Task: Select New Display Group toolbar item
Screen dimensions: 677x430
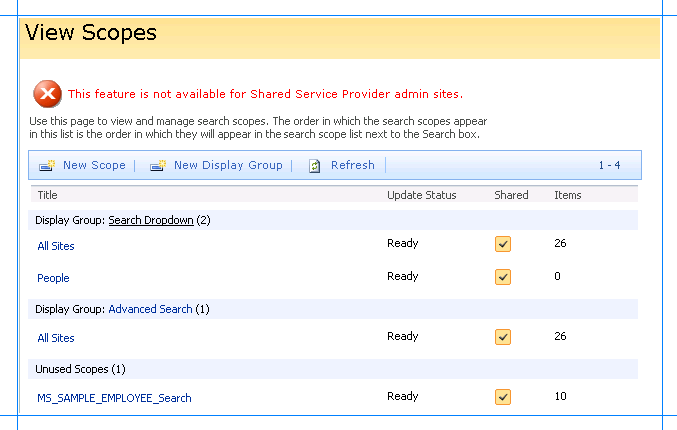Action: point(228,165)
